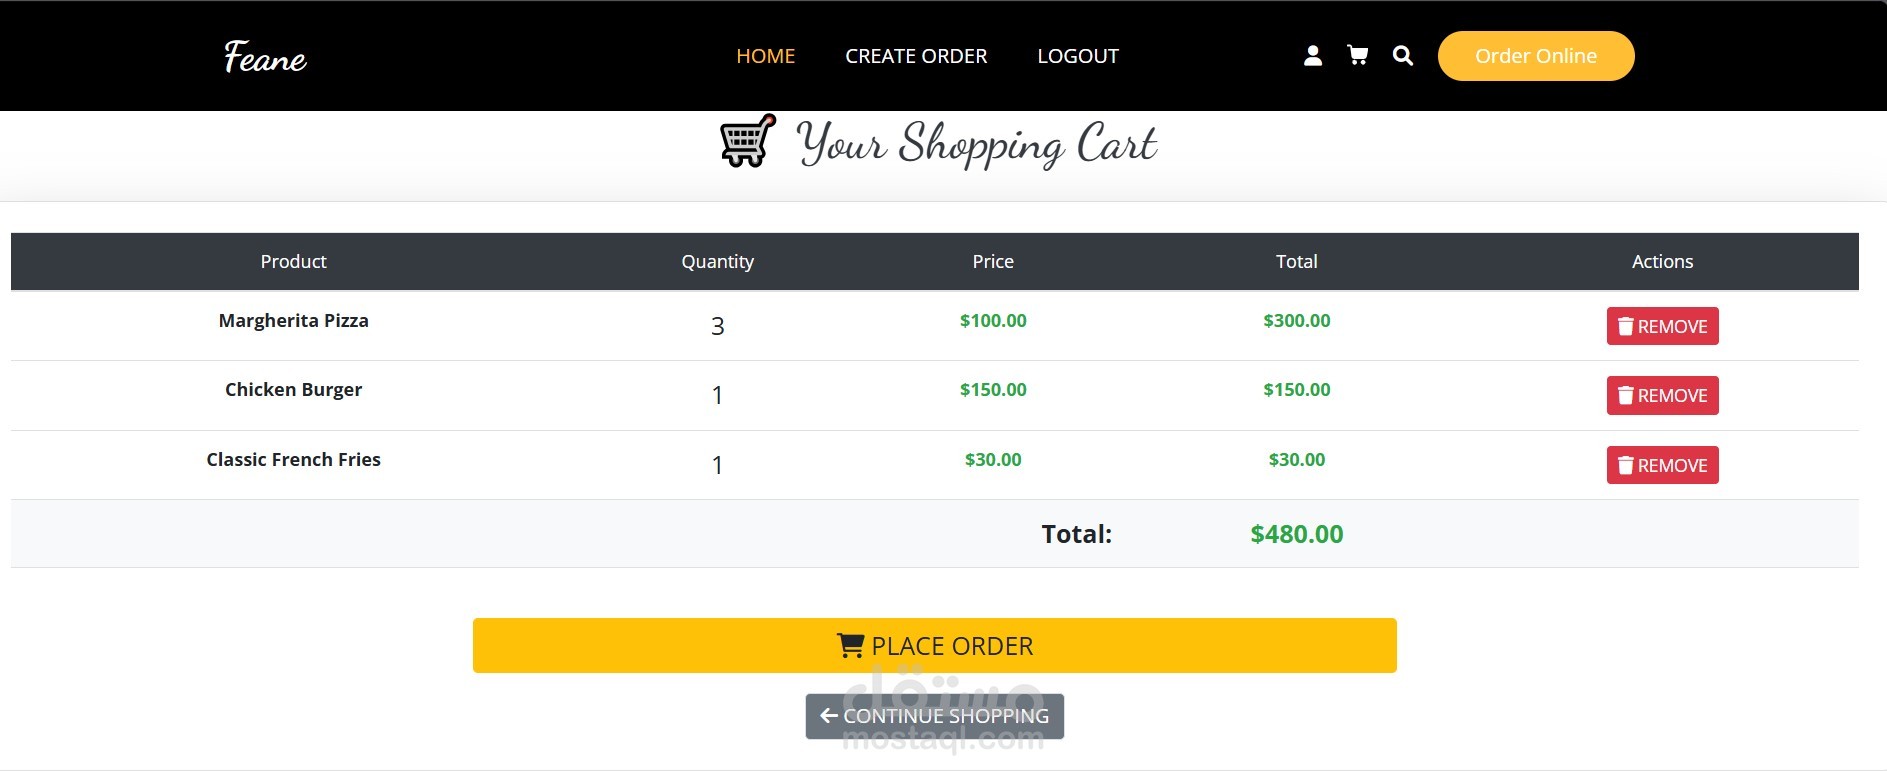Screen dimensions: 1887x771
Task: Click the Feane logo
Action: point(265,57)
